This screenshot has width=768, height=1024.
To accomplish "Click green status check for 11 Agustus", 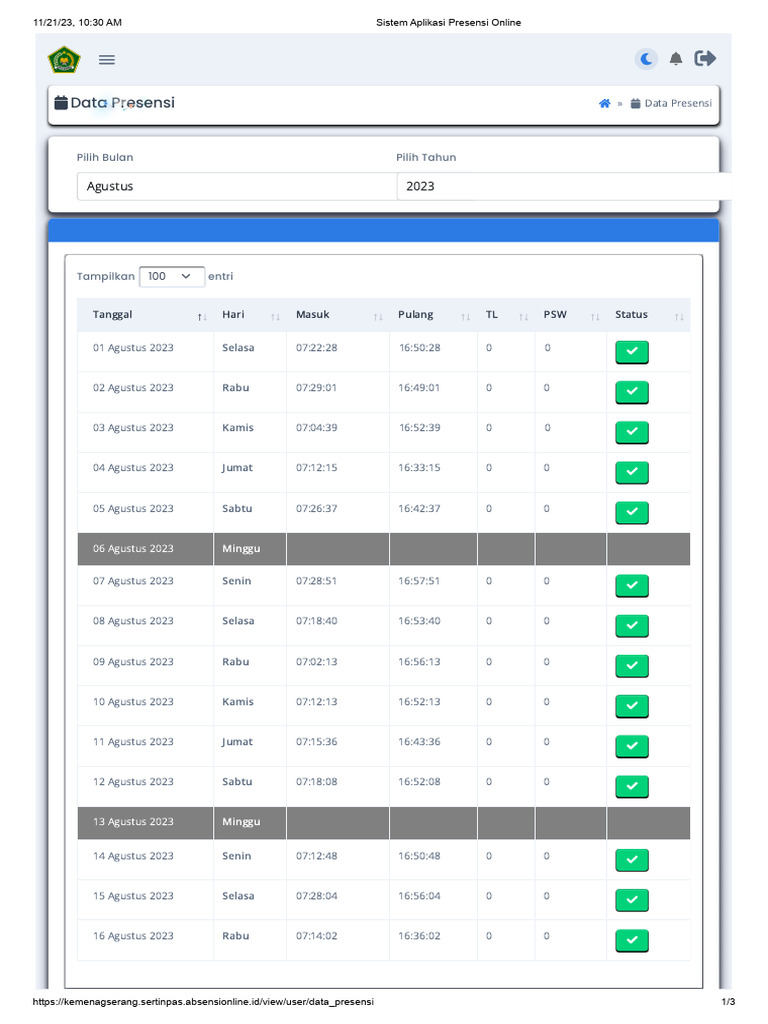I will pos(631,746).
